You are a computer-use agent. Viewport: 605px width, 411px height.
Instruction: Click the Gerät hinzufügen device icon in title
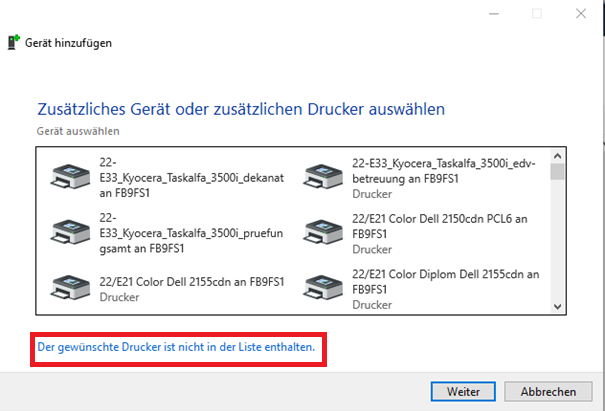tap(14, 42)
